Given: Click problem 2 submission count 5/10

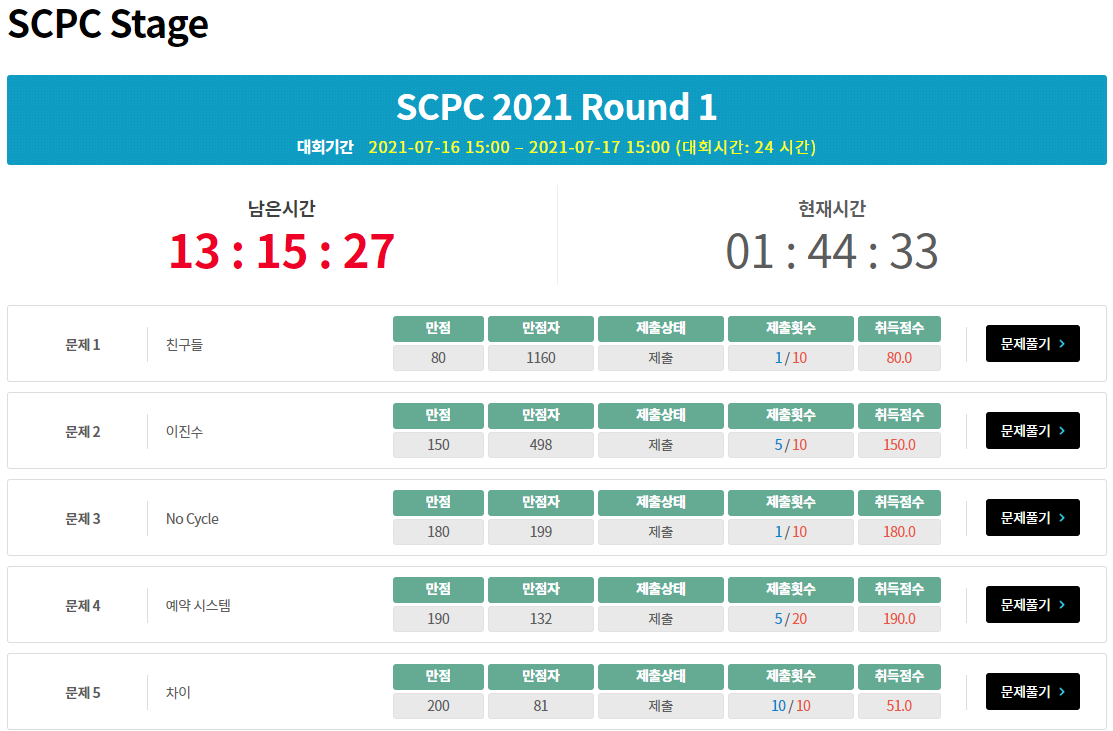Looking at the screenshot, I should click(x=791, y=445).
